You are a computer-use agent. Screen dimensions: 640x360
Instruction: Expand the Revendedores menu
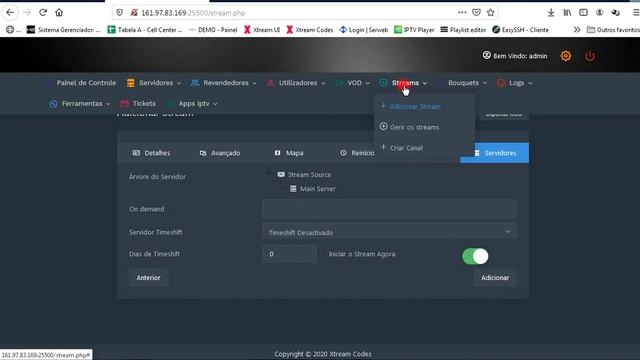(224, 83)
